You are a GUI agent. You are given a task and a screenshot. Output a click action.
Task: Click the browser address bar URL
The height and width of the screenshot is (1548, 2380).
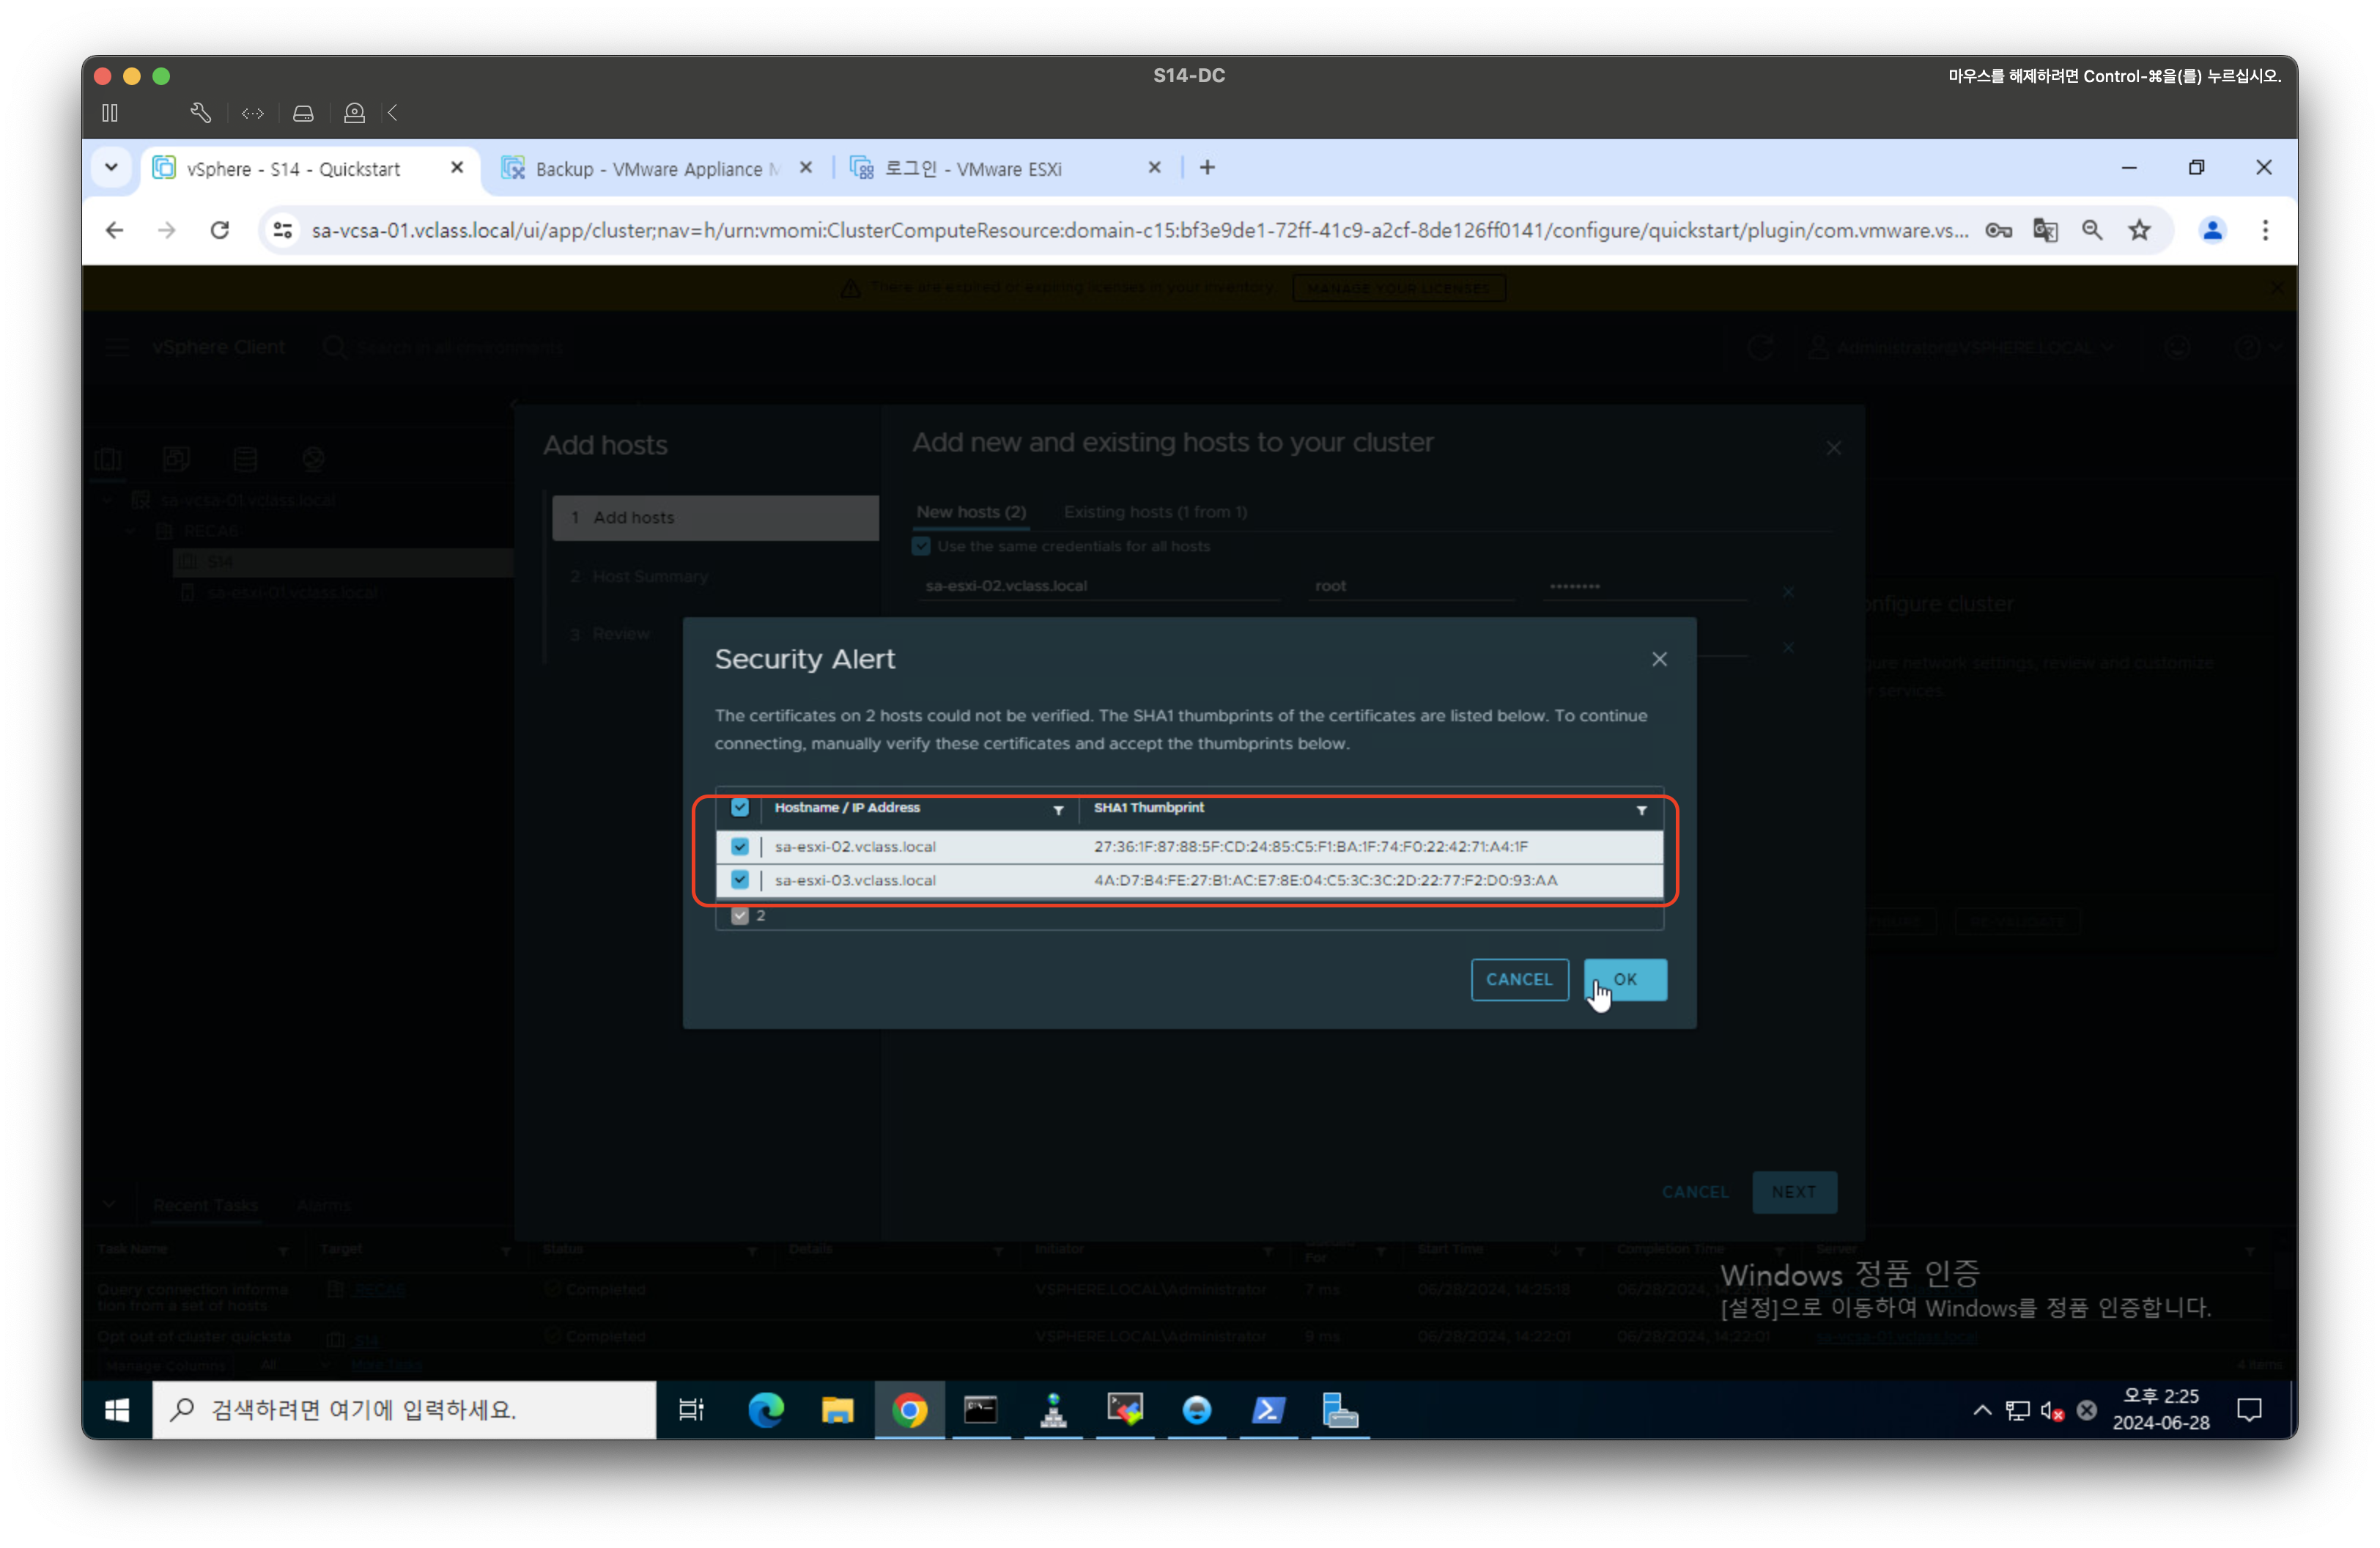tap(1140, 230)
